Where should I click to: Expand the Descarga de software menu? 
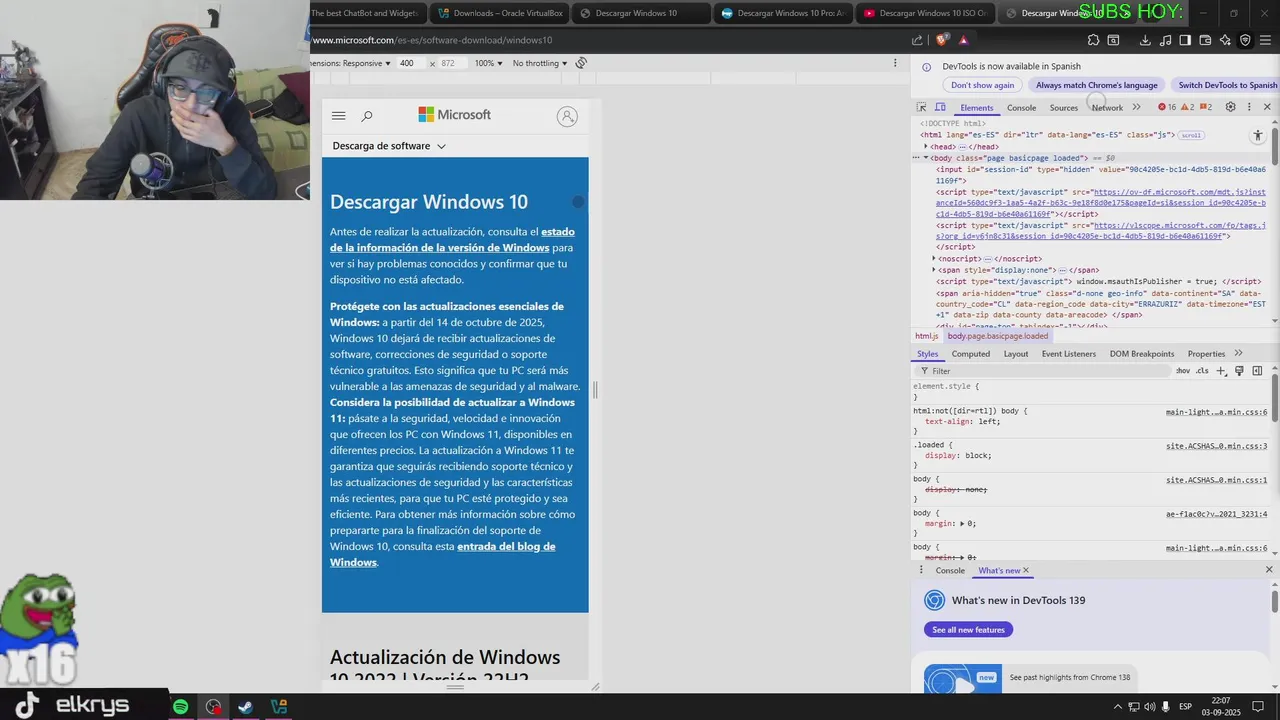[x=389, y=146]
